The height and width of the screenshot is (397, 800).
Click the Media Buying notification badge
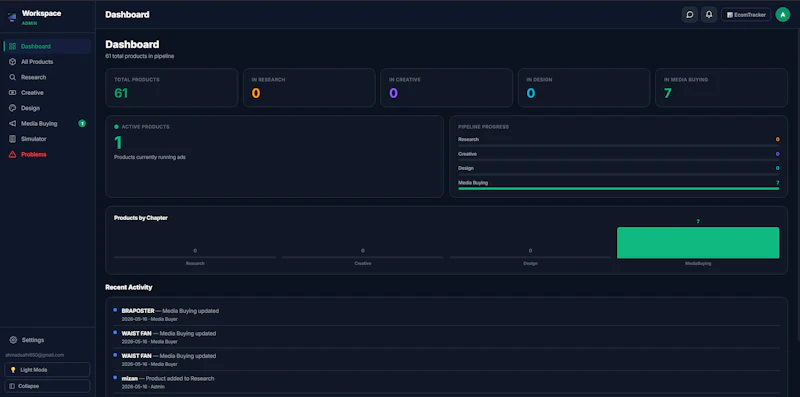(x=82, y=123)
